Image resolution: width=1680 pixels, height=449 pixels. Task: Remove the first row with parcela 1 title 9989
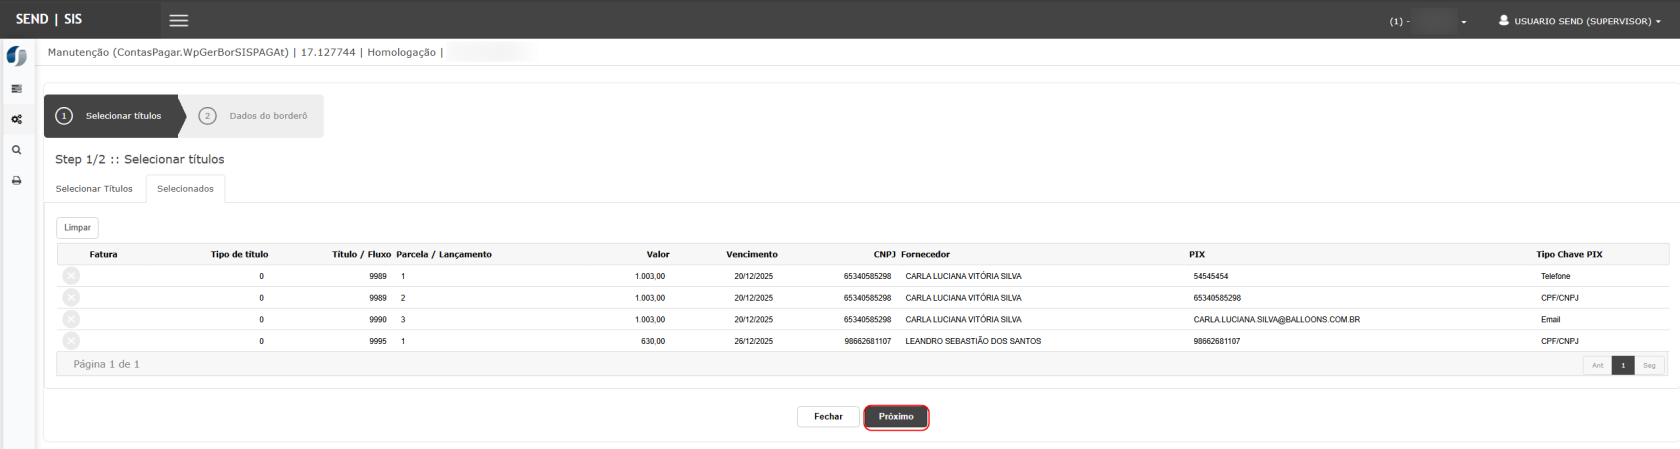(71, 276)
